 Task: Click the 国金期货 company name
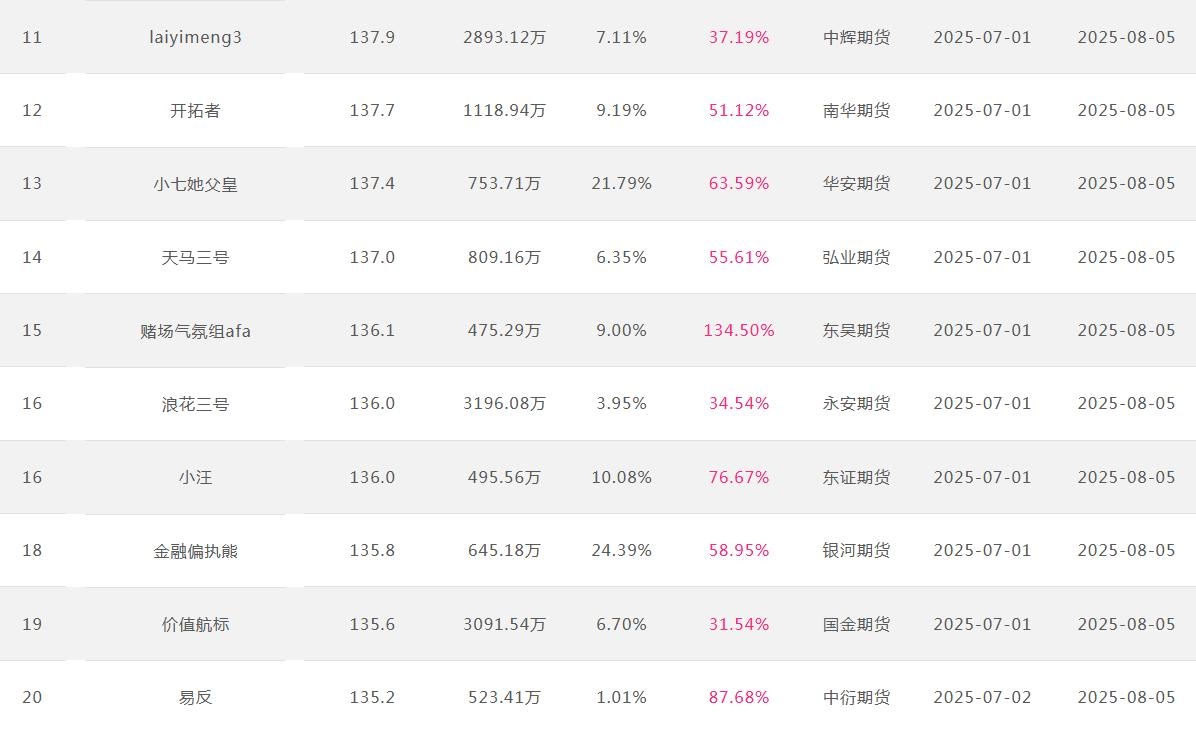(857, 624)
